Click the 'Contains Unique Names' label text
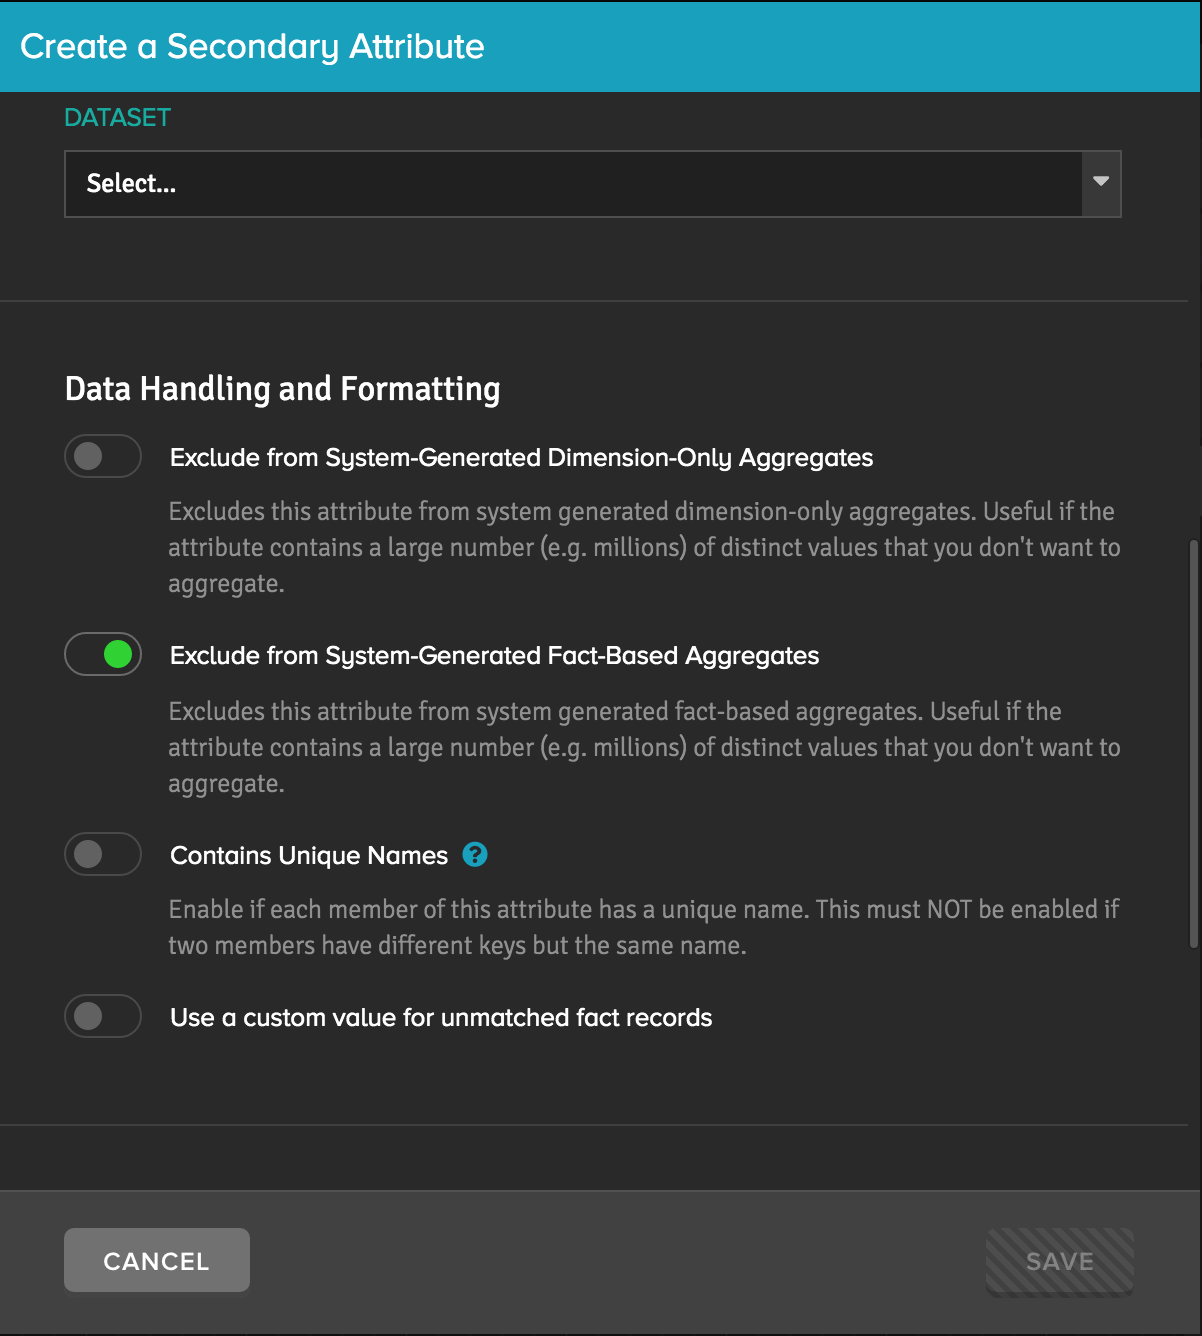The height and width of the screenshot is (1336, 1202). [309, 856]
